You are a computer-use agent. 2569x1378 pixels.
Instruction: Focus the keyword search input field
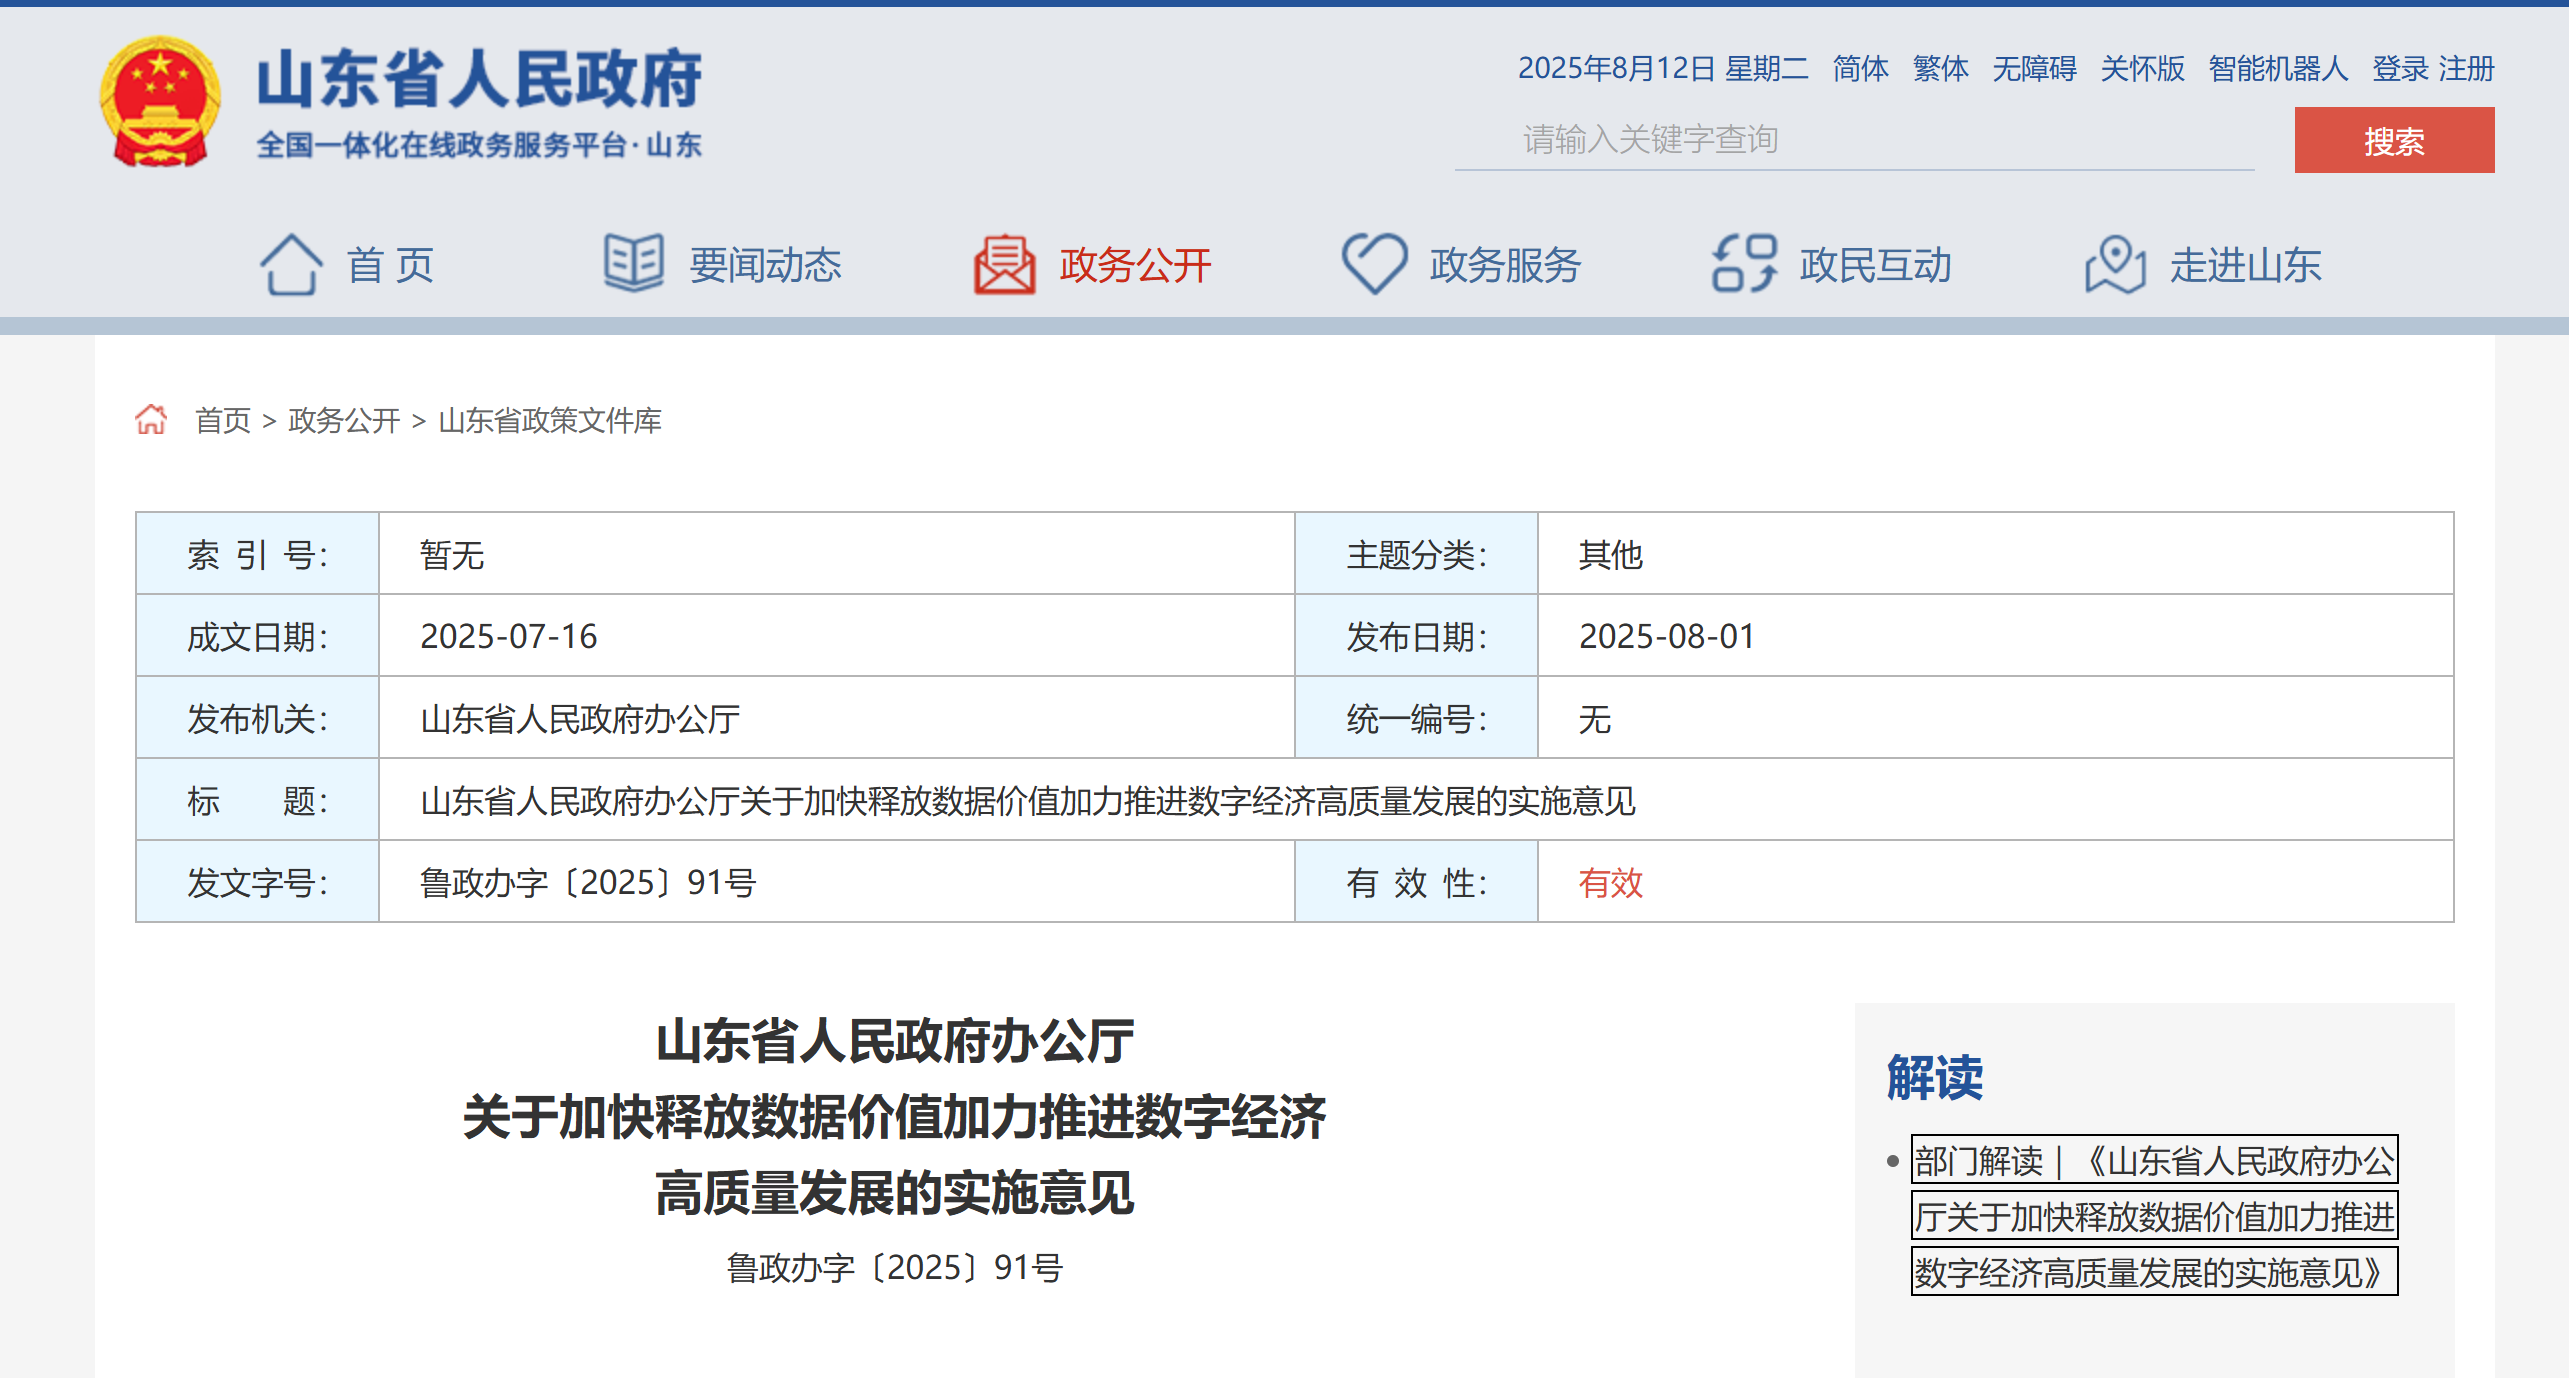click(x=1854, y=140)
